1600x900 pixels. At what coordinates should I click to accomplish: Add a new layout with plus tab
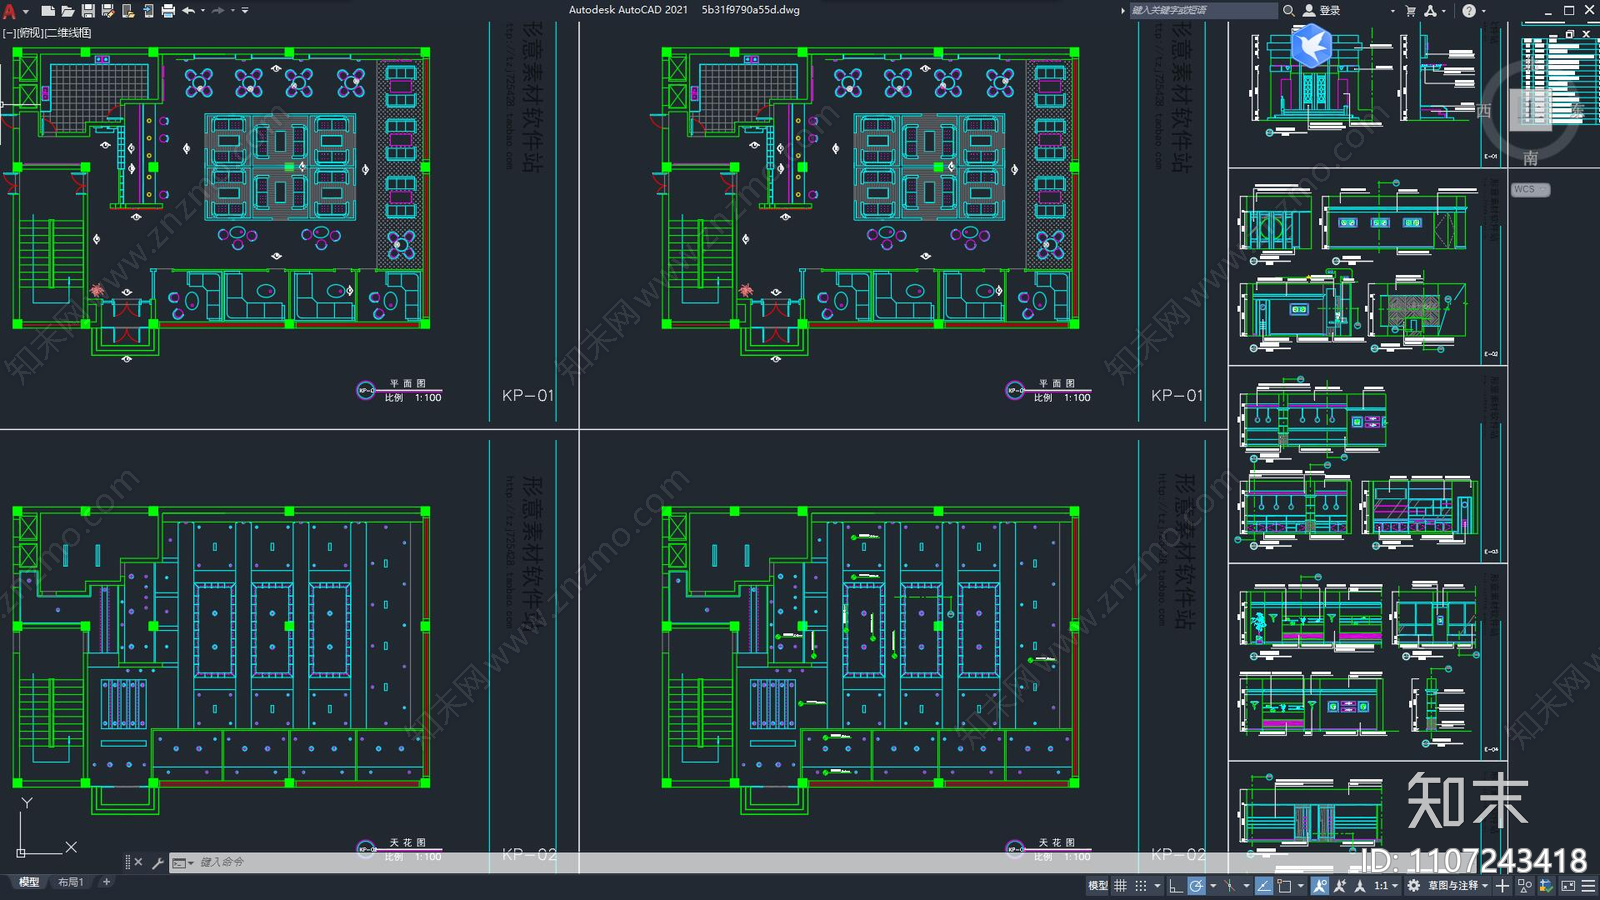(107, 882)
